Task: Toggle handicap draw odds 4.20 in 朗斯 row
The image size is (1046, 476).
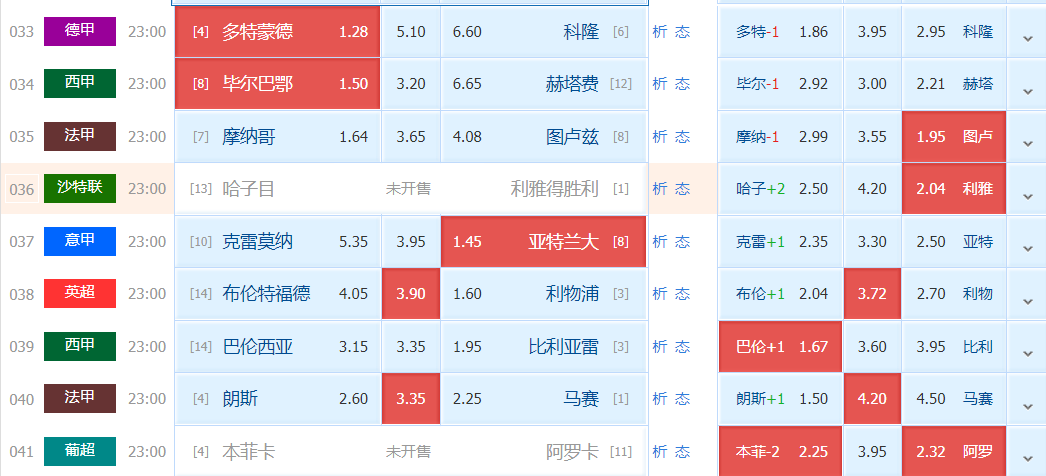Action: click(x=873, y=399)
